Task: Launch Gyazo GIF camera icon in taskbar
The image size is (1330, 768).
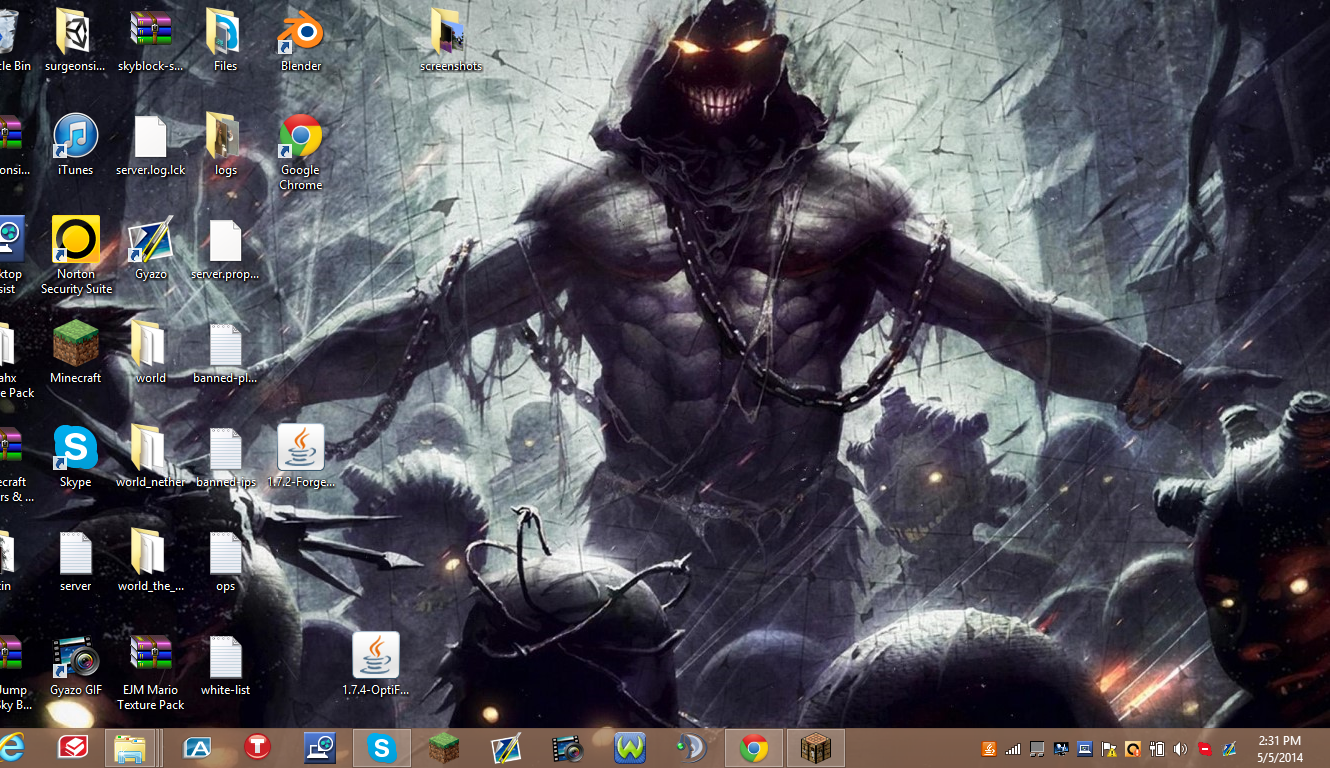Action: 567,748
